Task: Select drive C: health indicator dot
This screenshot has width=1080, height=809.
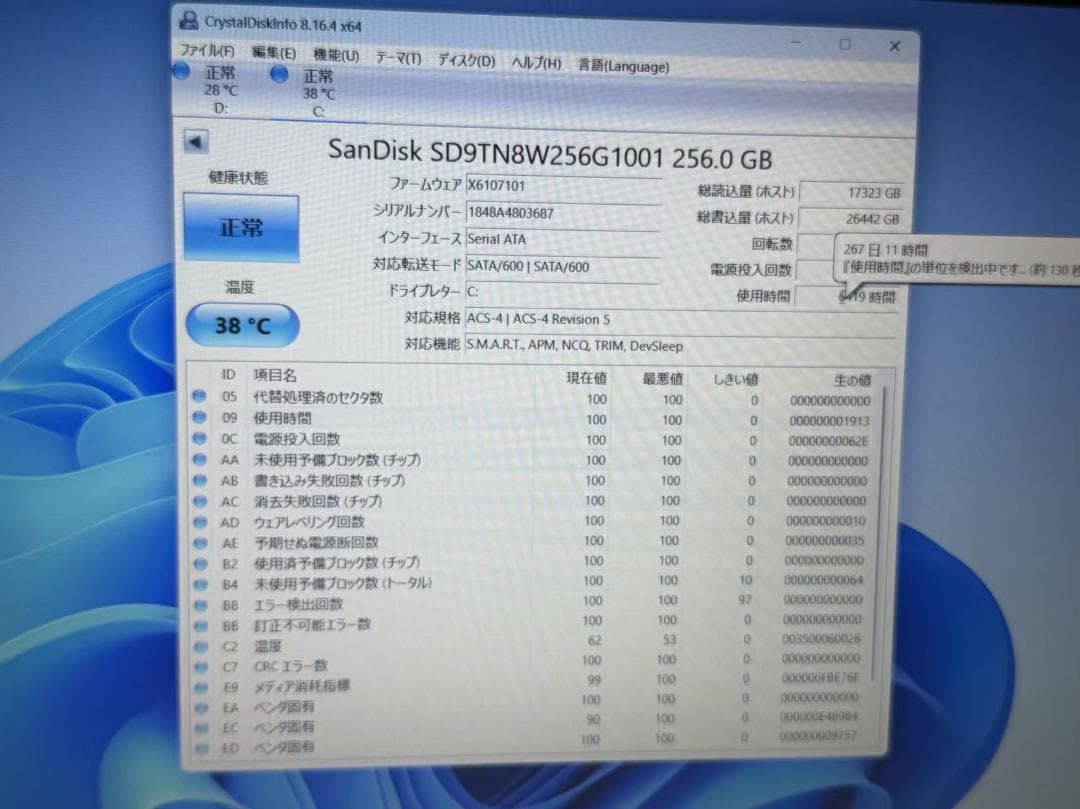Action: (x=280, y=75)
